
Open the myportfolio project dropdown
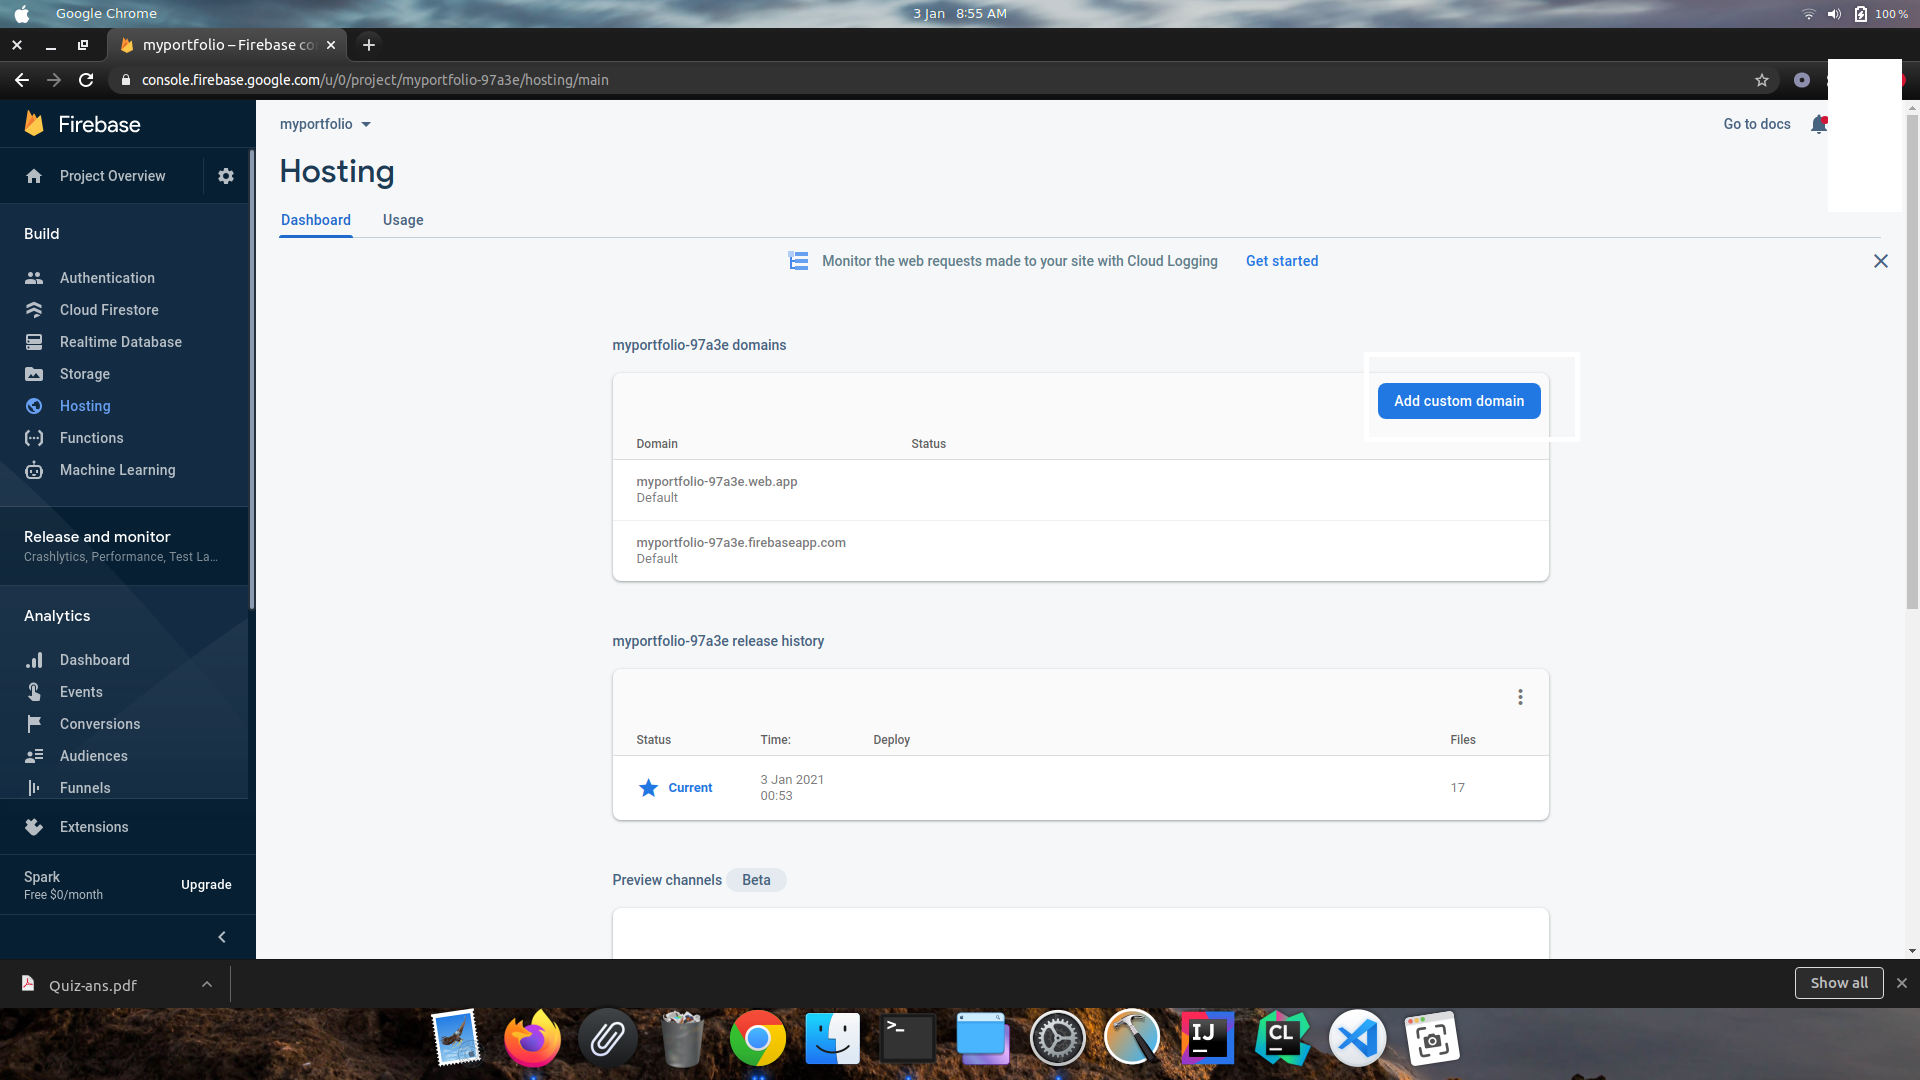(x=325, y=124)
